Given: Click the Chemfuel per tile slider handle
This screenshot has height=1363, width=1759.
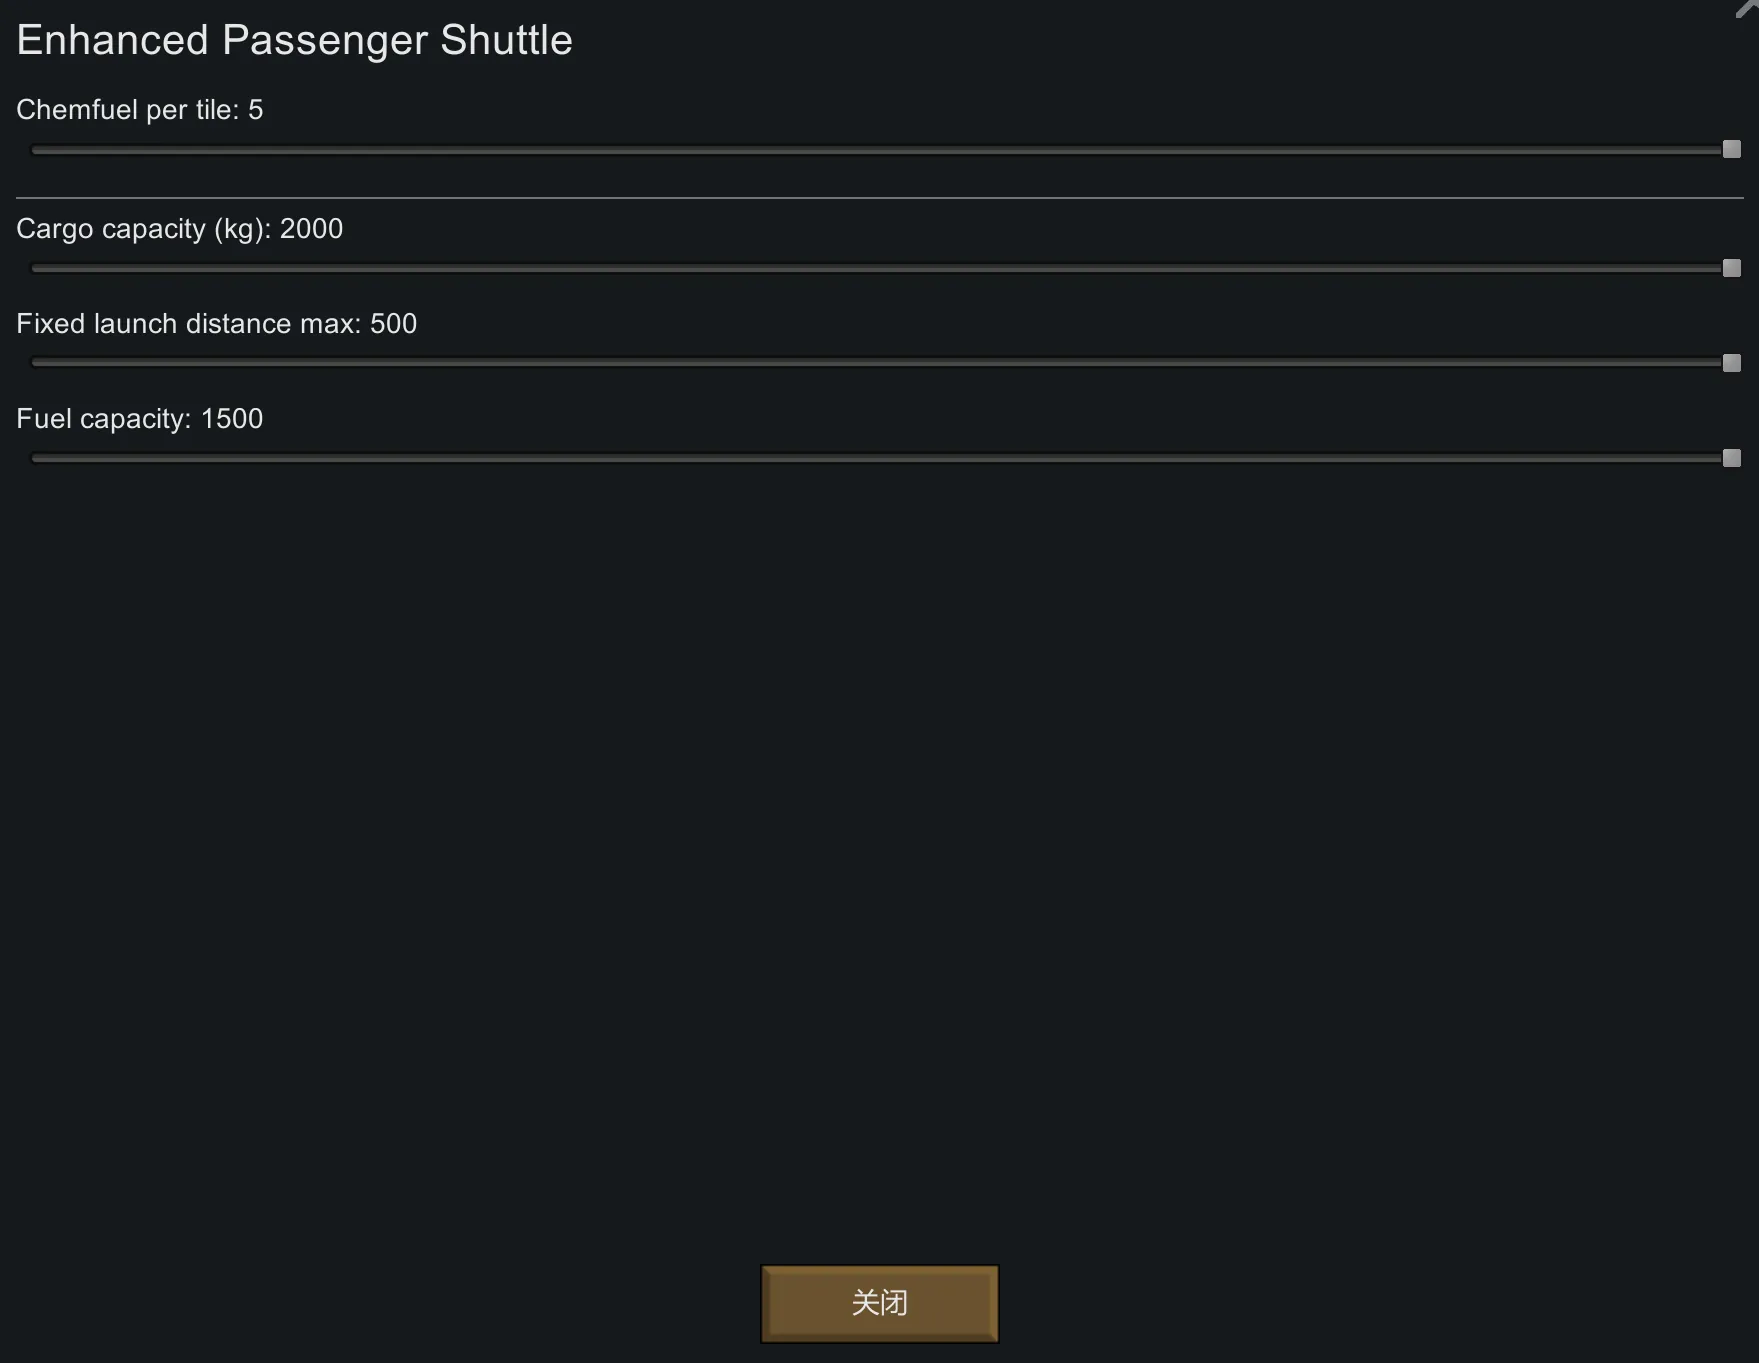Looking at the screenshot, I should pyautogui.click(x=1731, y=150).
